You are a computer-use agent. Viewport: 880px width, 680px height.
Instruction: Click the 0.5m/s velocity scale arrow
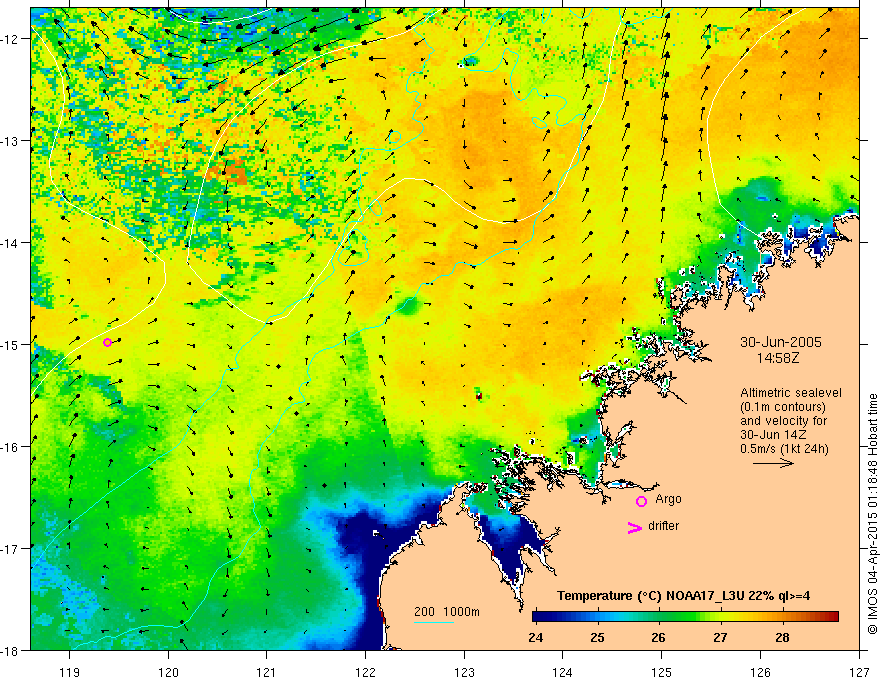[773, 463]
